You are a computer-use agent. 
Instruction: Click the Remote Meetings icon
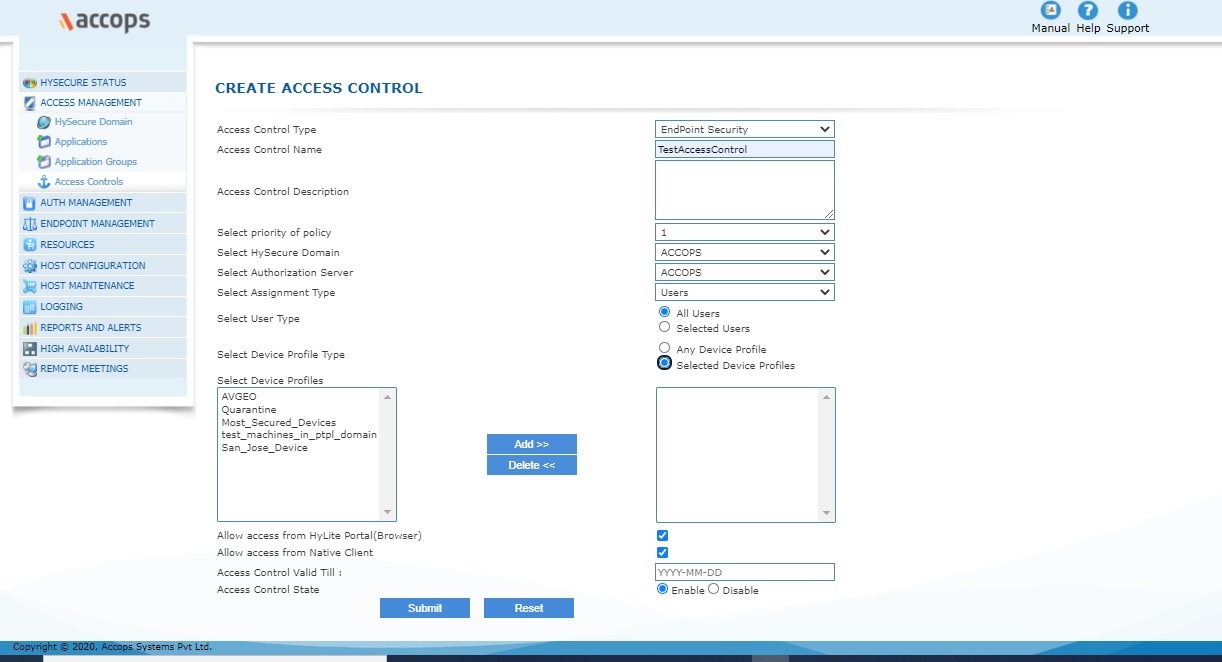tap(30, 369)
